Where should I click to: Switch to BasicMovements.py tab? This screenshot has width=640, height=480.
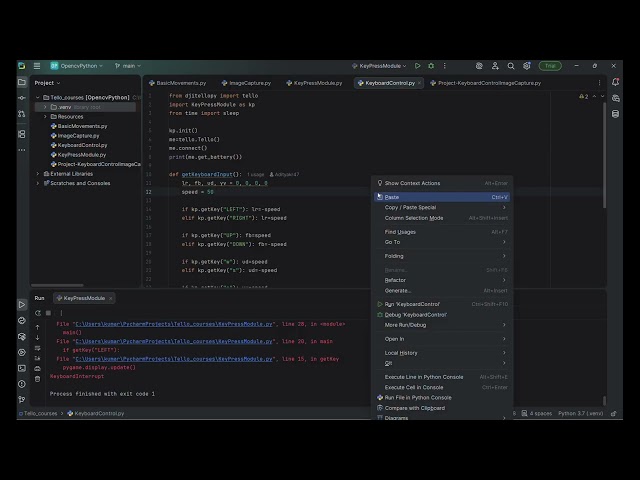tap(178, 83)
